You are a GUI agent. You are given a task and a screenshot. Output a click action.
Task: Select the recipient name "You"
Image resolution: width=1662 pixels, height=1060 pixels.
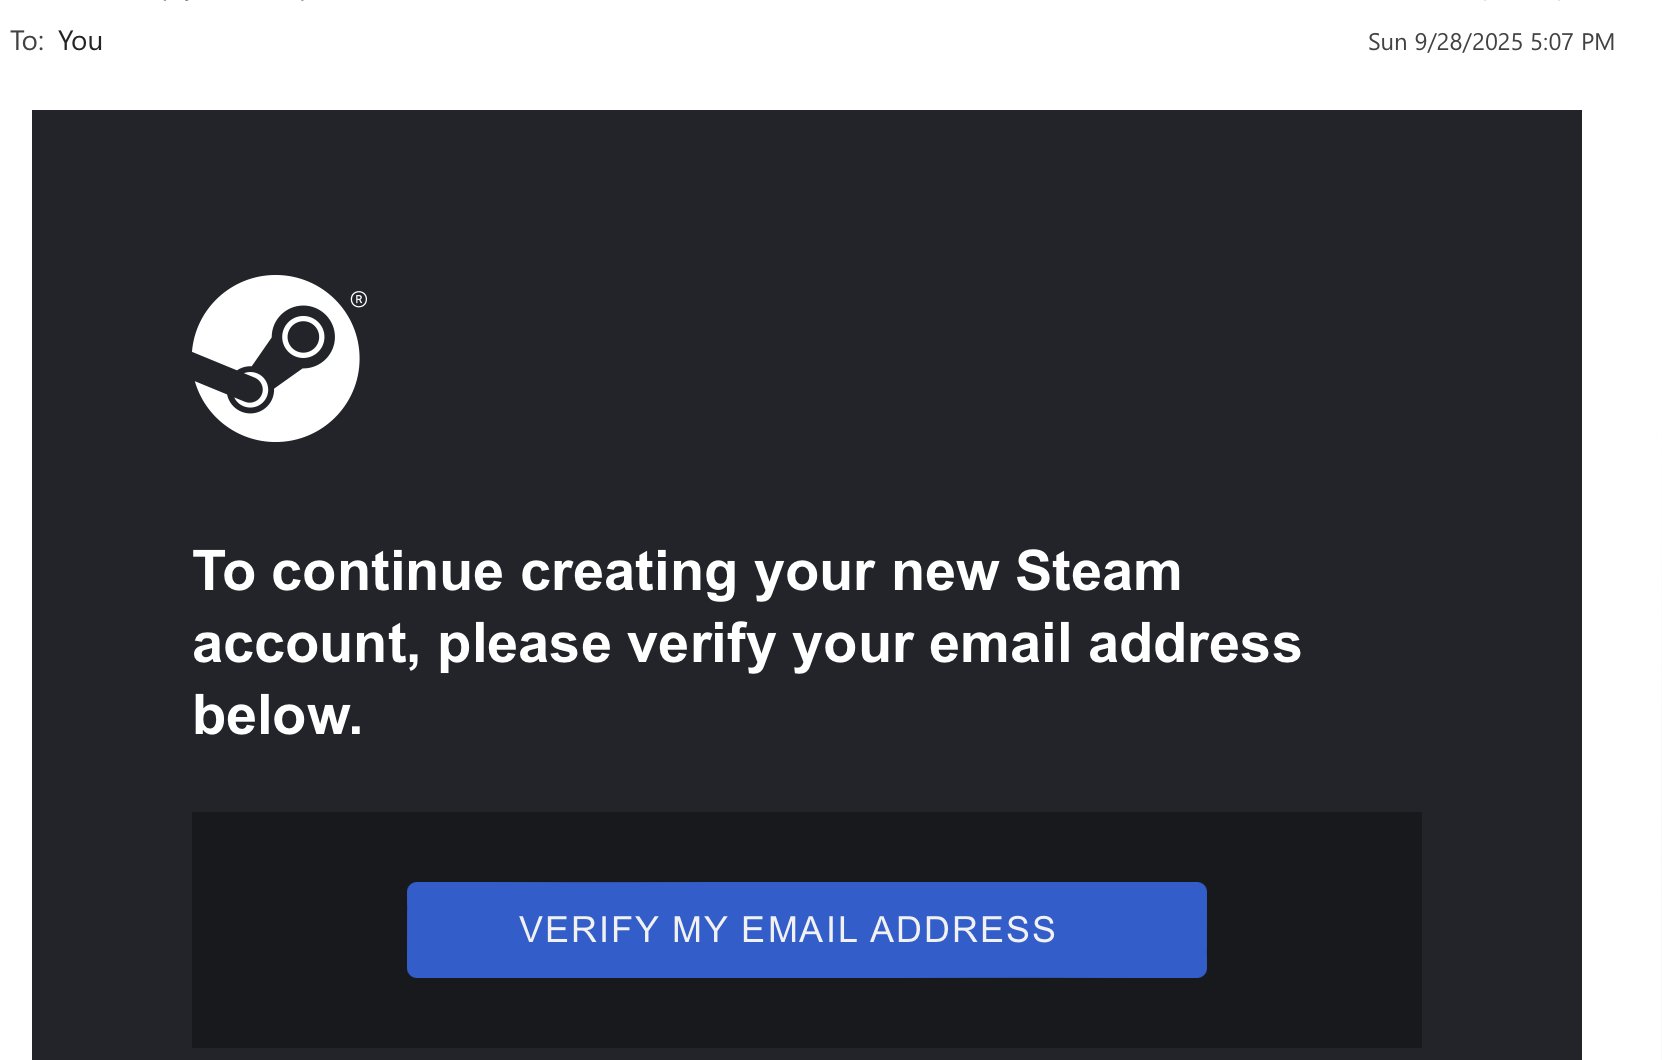tap(80, 41)
